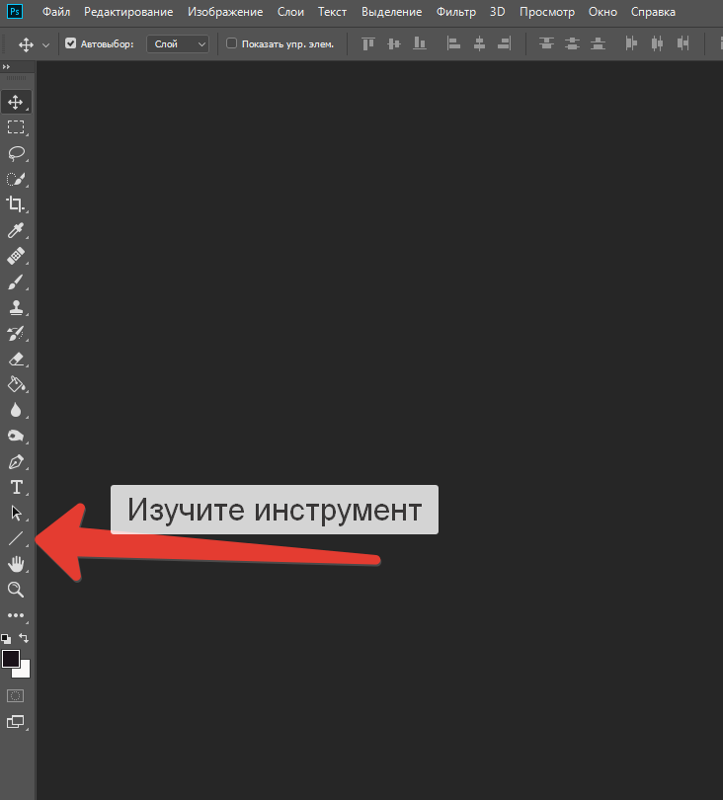Distribute top edges of layers

click(x=546, y=44)
